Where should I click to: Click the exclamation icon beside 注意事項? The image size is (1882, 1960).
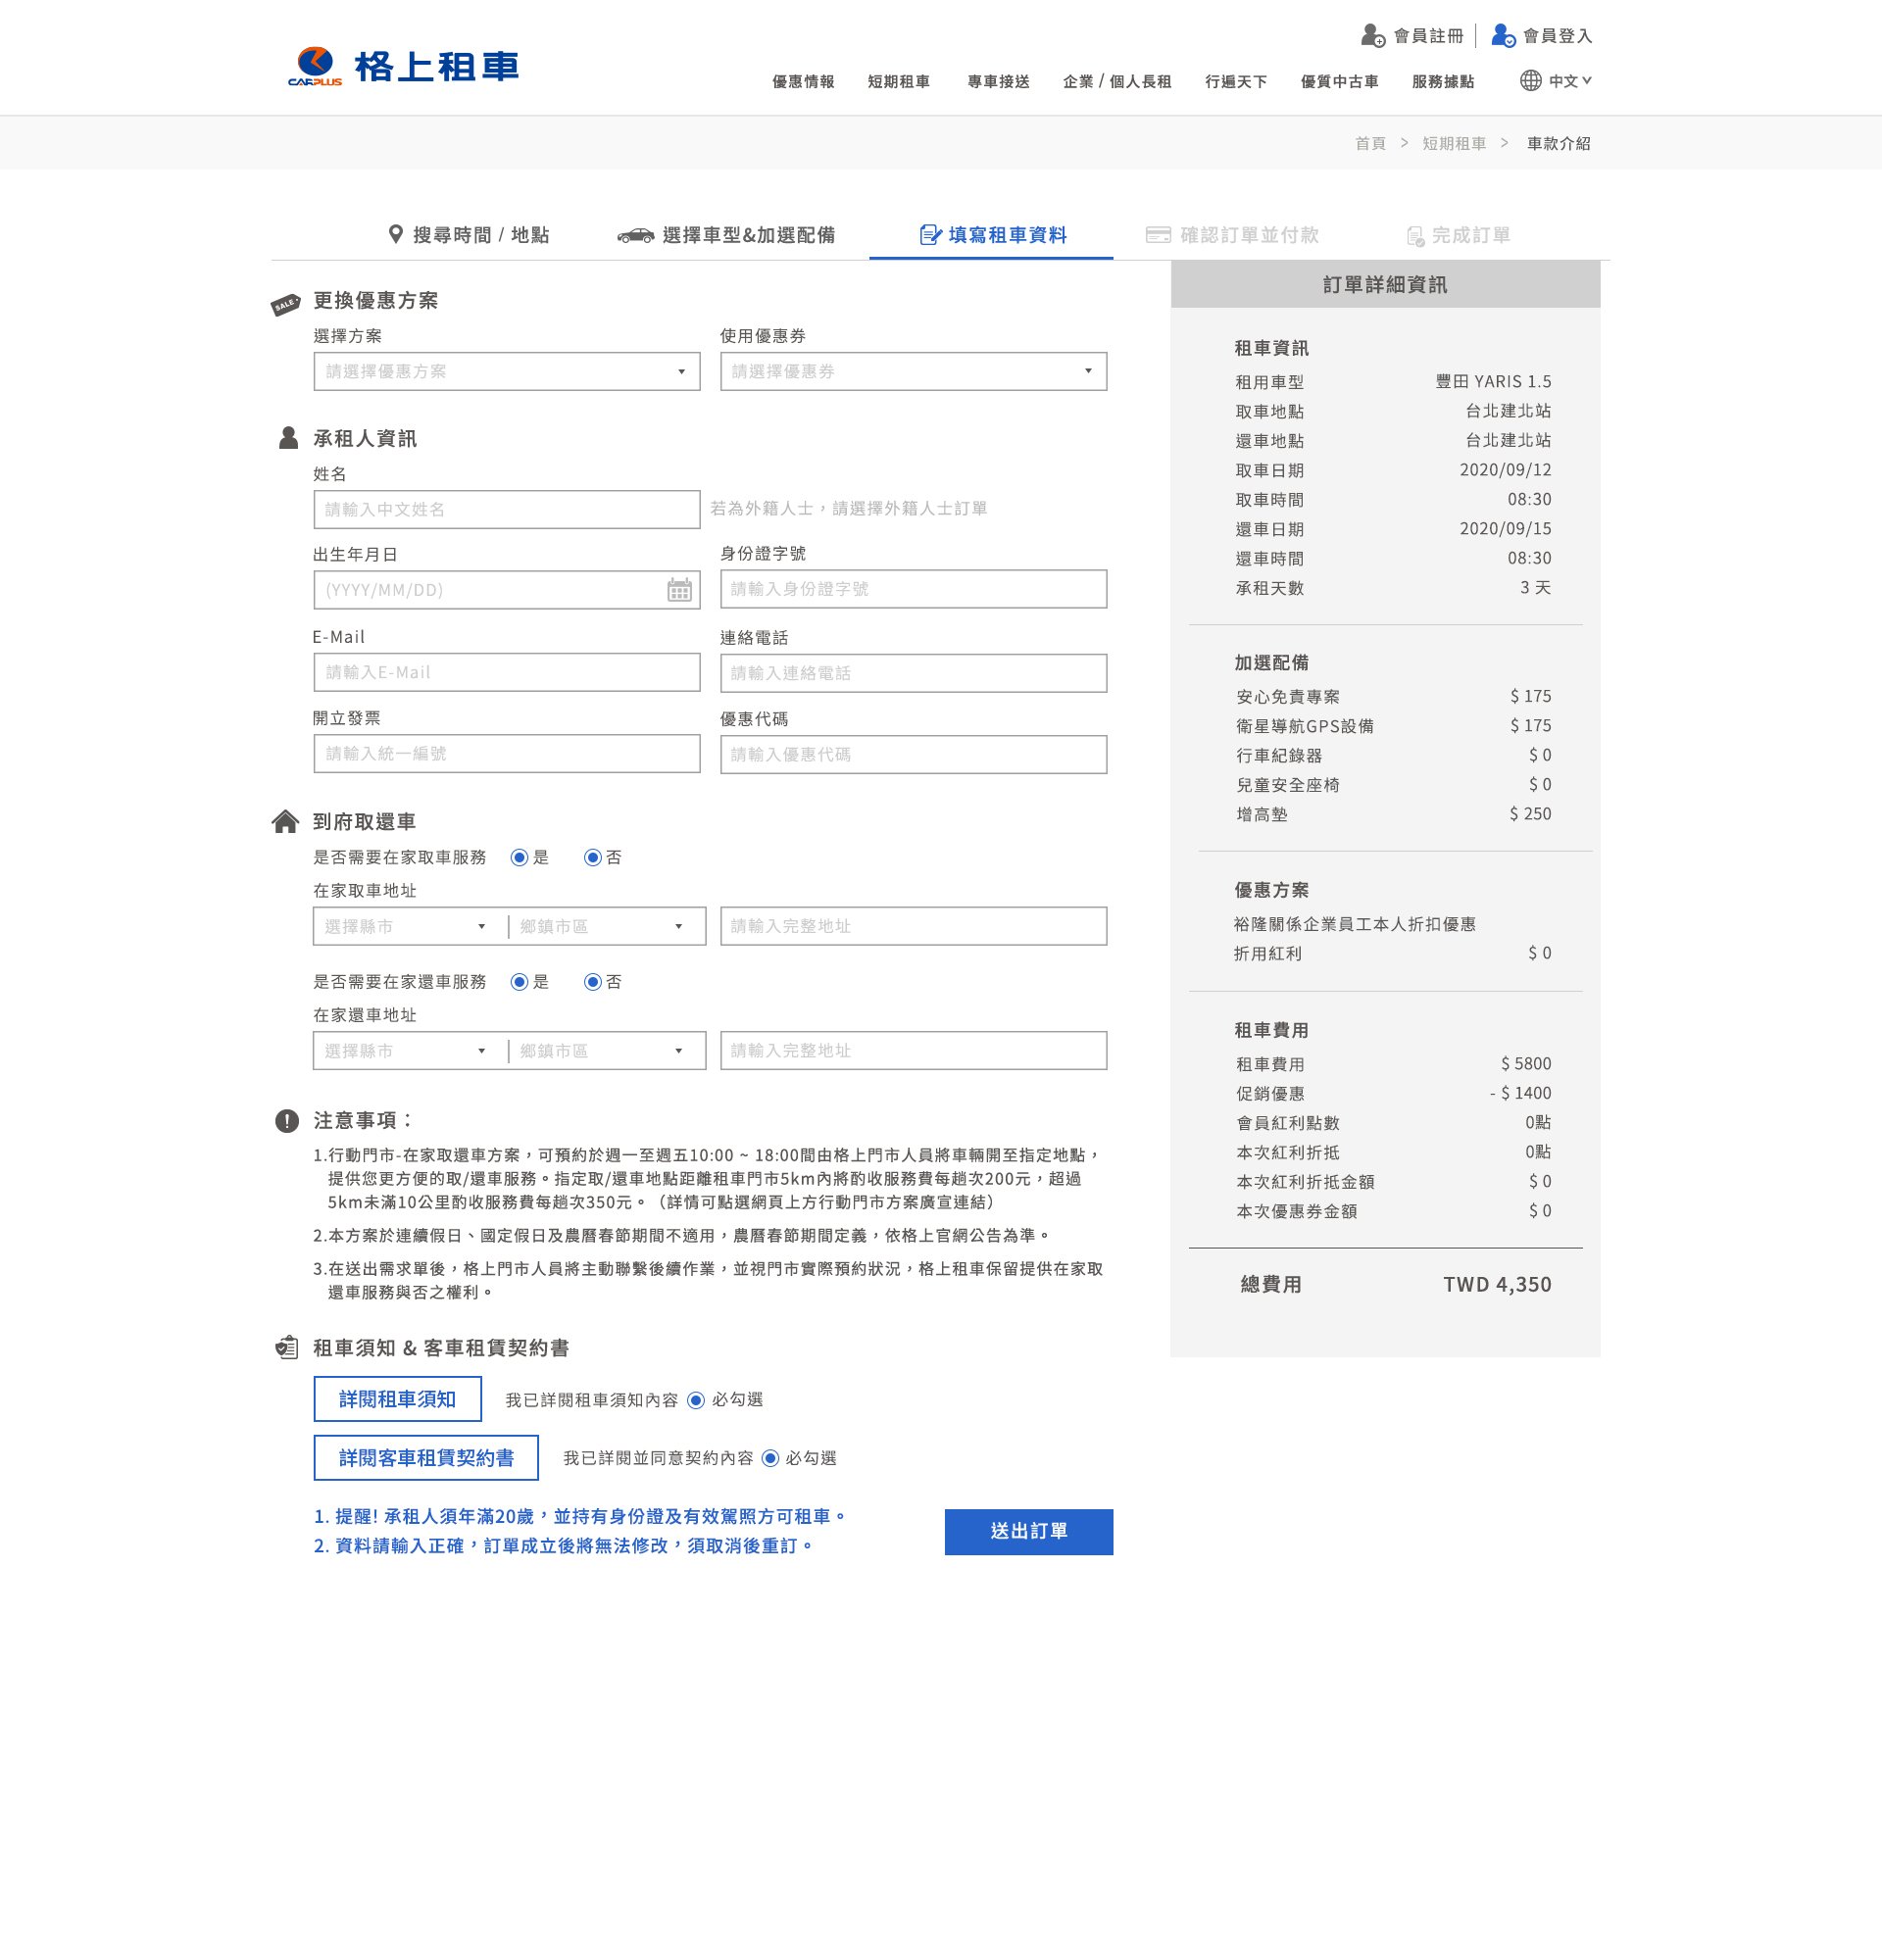tap(287, 1121)
